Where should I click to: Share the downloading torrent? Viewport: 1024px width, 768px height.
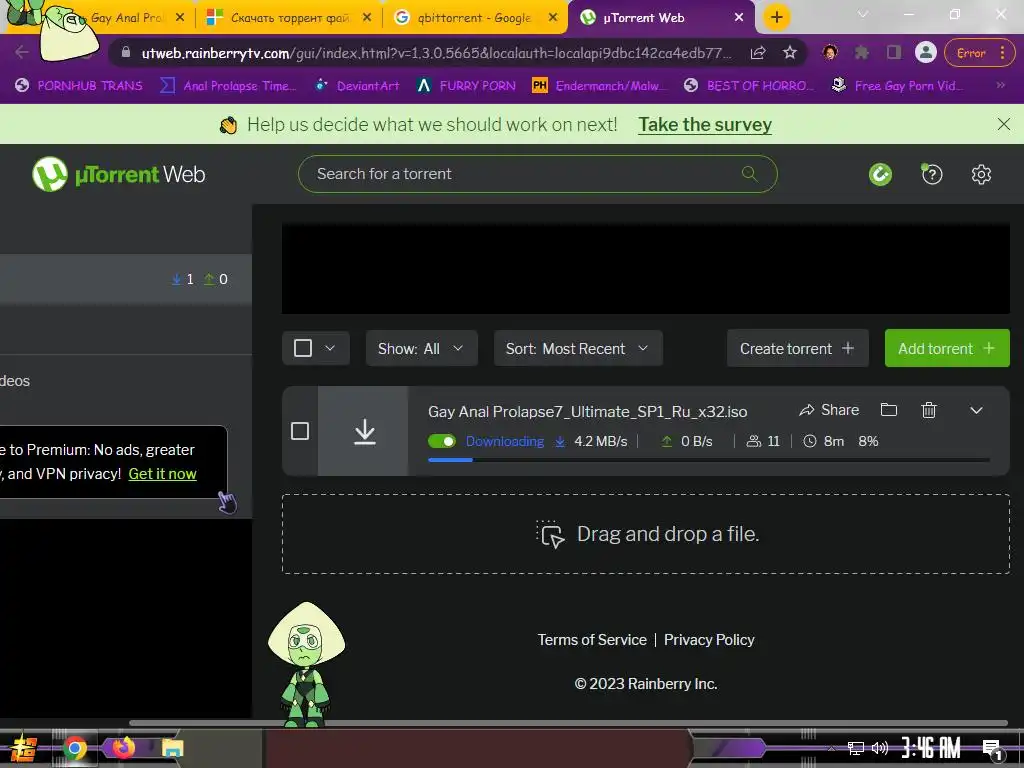(829, 409)
